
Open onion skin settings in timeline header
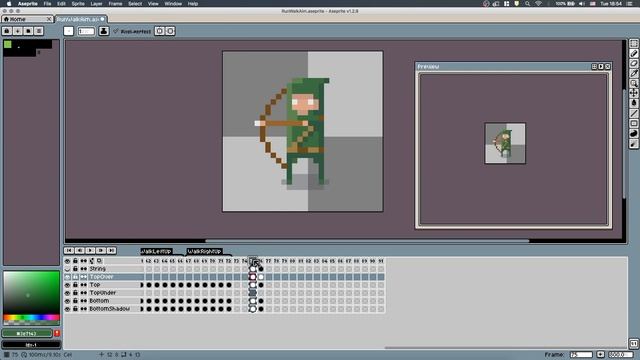point(100,261)
